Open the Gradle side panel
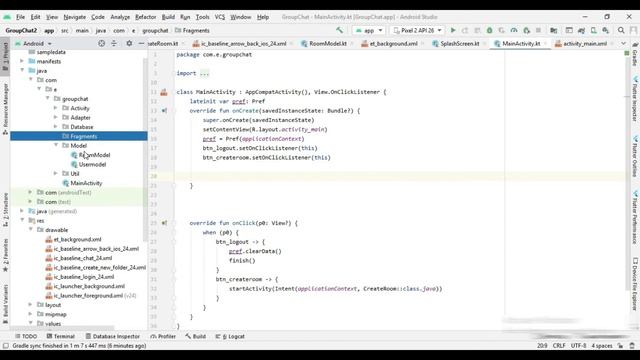 pyautogui.click(x=635, y=54)
